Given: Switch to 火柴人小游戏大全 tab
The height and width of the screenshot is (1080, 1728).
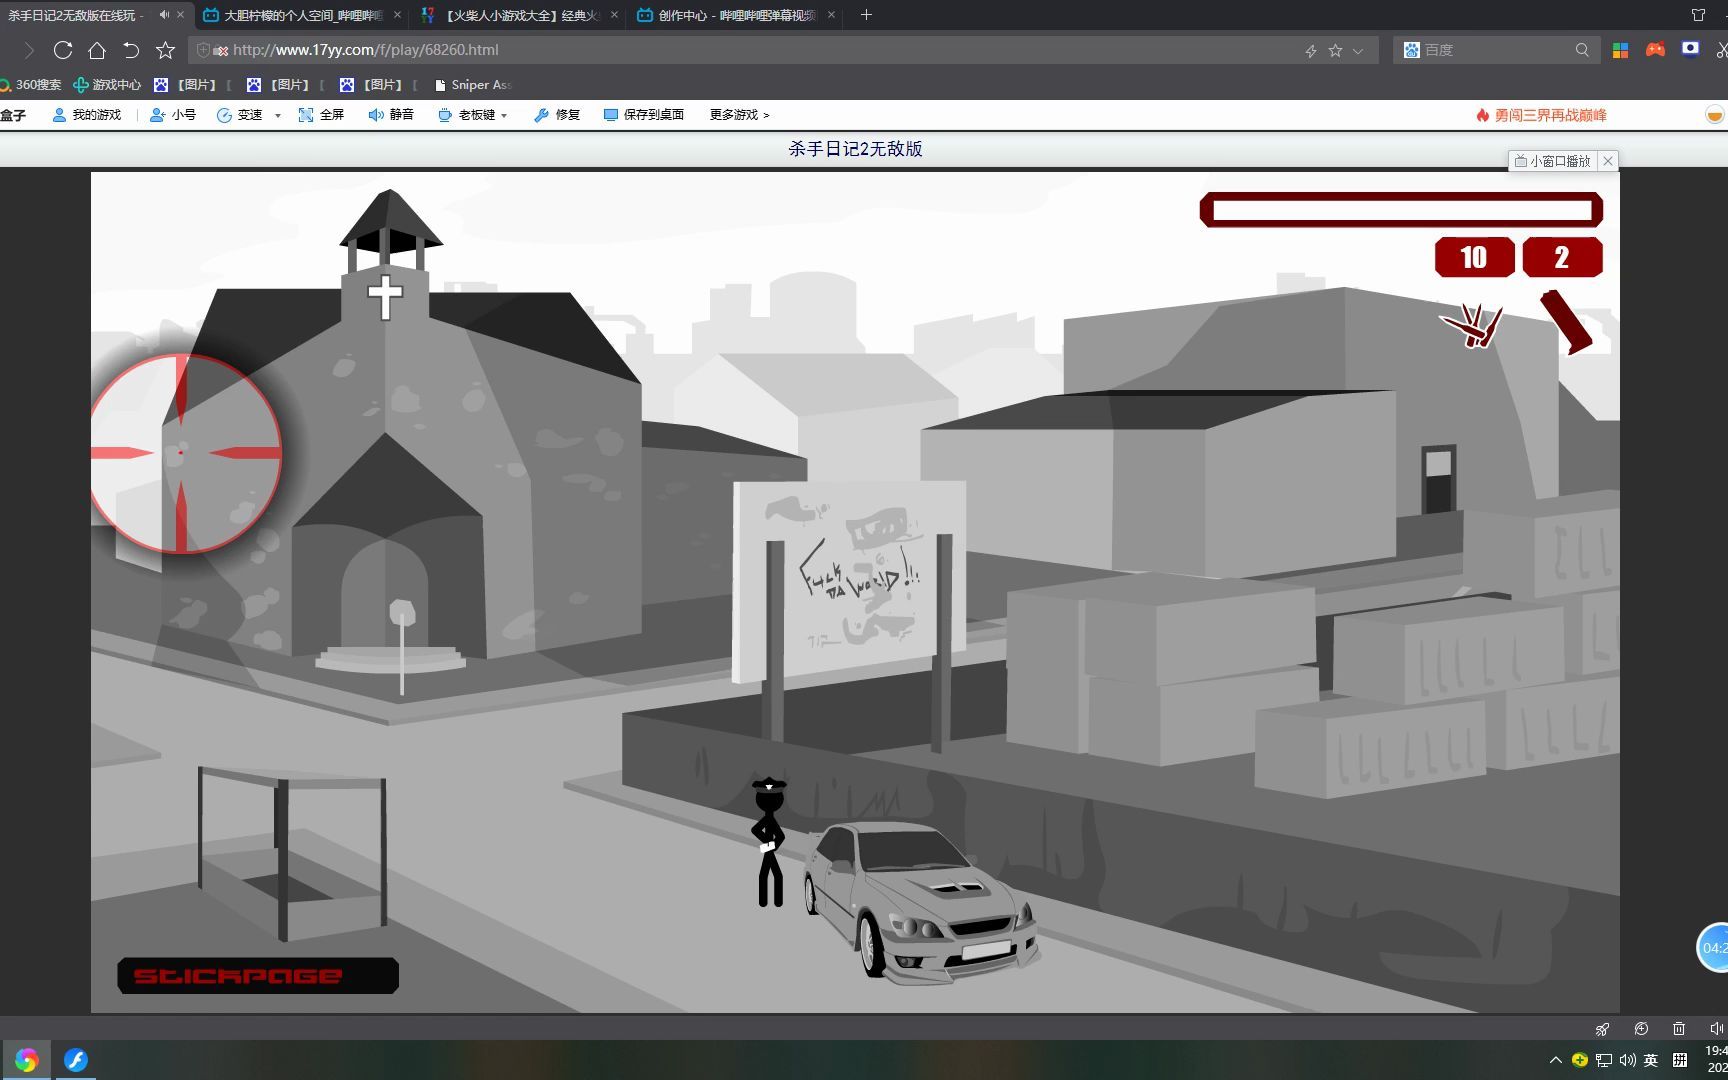Looking at the screenshot, I should 519,15.
